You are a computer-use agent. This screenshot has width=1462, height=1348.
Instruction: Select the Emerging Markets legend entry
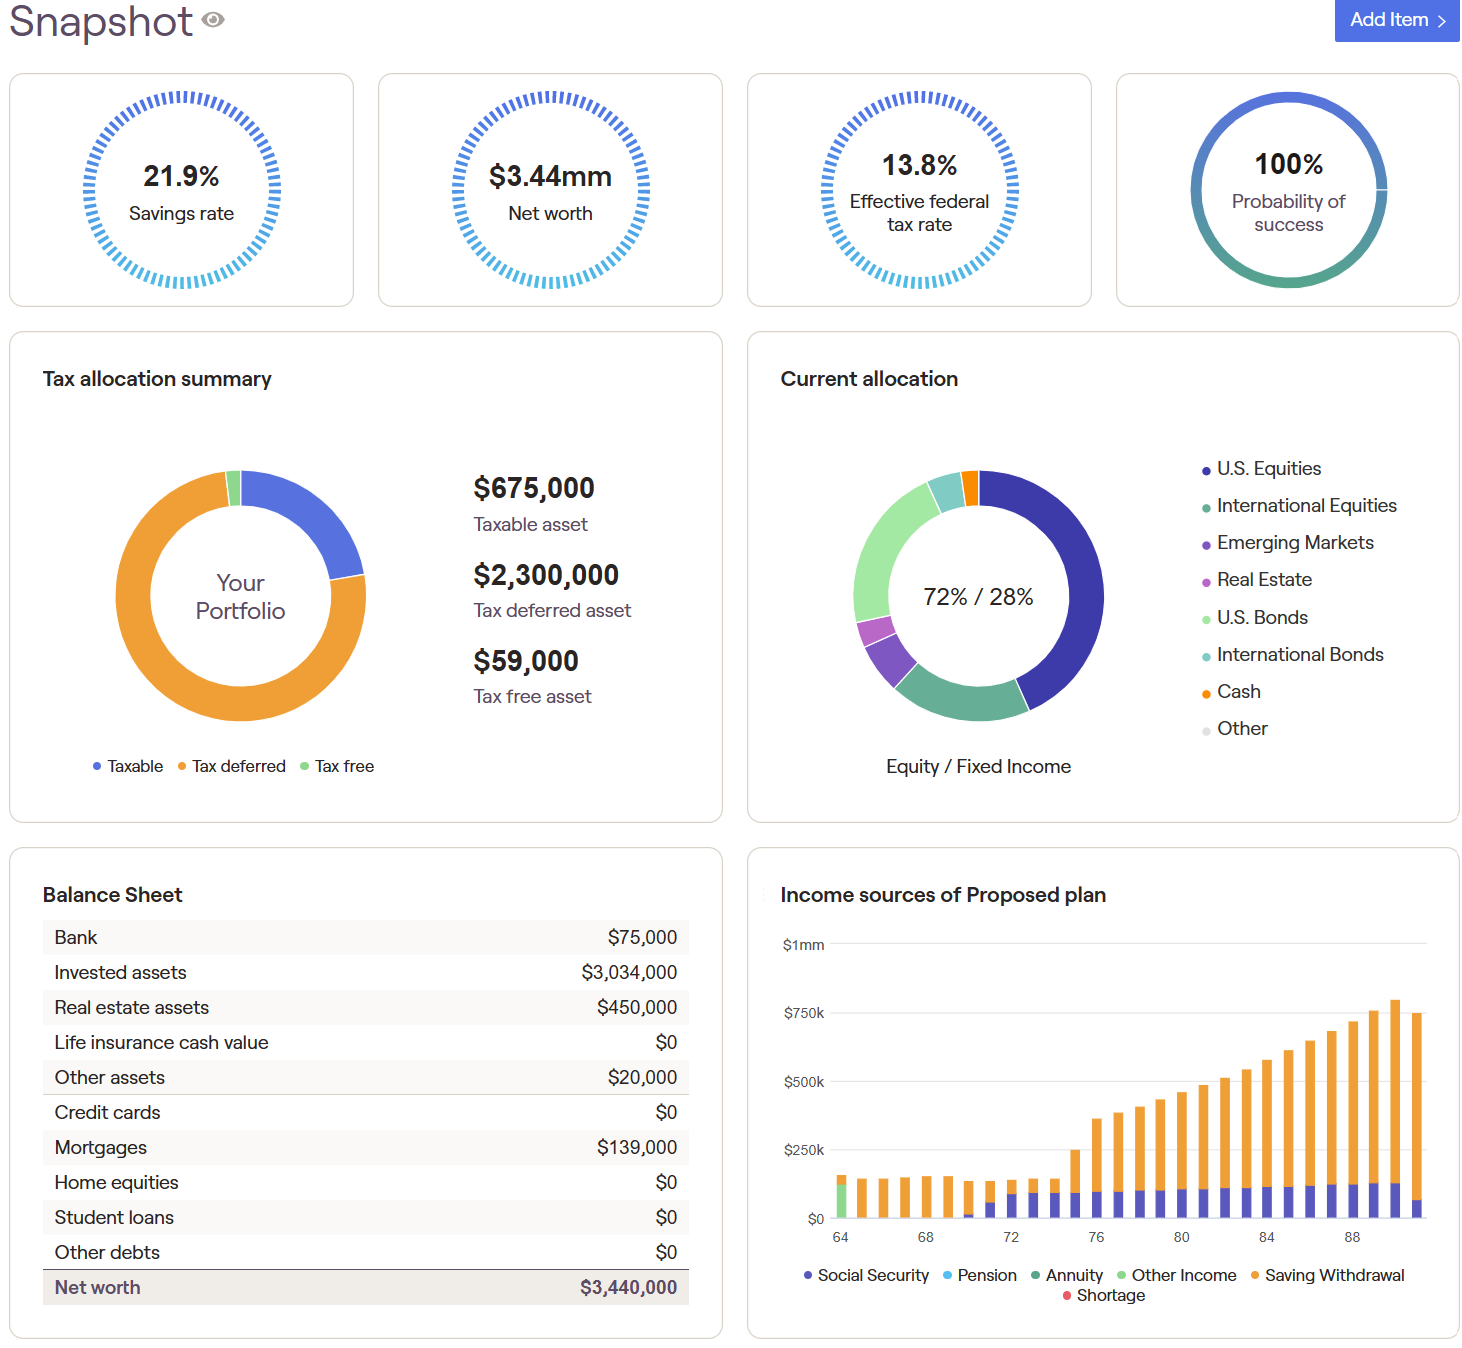(1288, 543)
